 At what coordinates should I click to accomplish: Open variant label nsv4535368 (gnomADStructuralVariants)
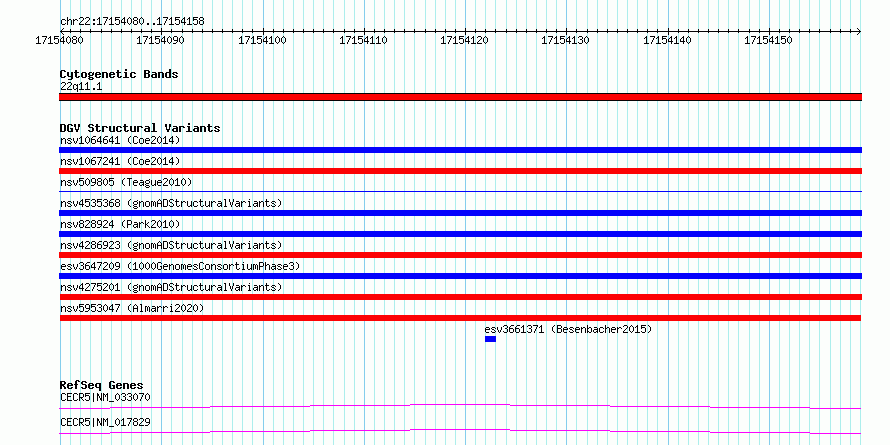pyautogui.click(x=171, y=204)
